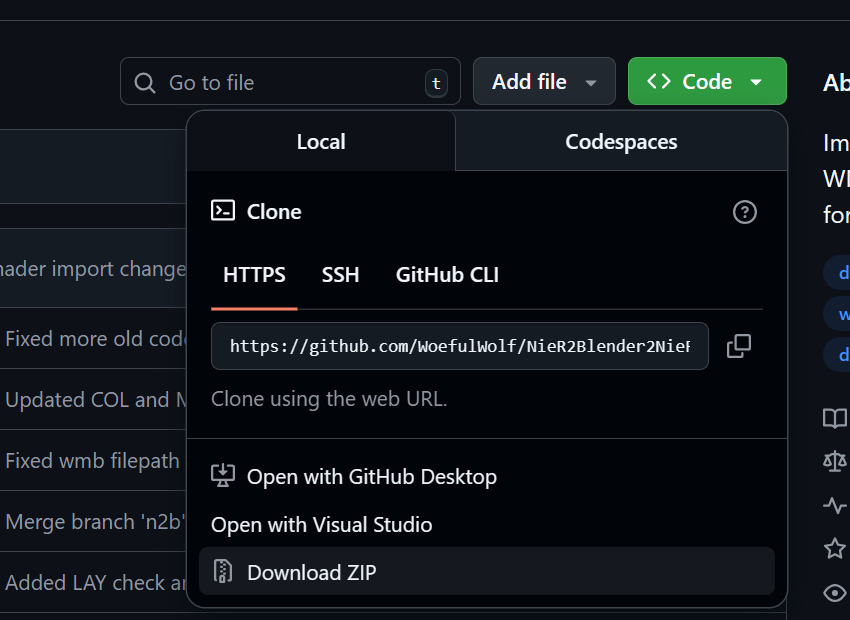This screenshot has height=620, width=850.
Task: Open with GitHub Desktop
Action: [371, 477]
